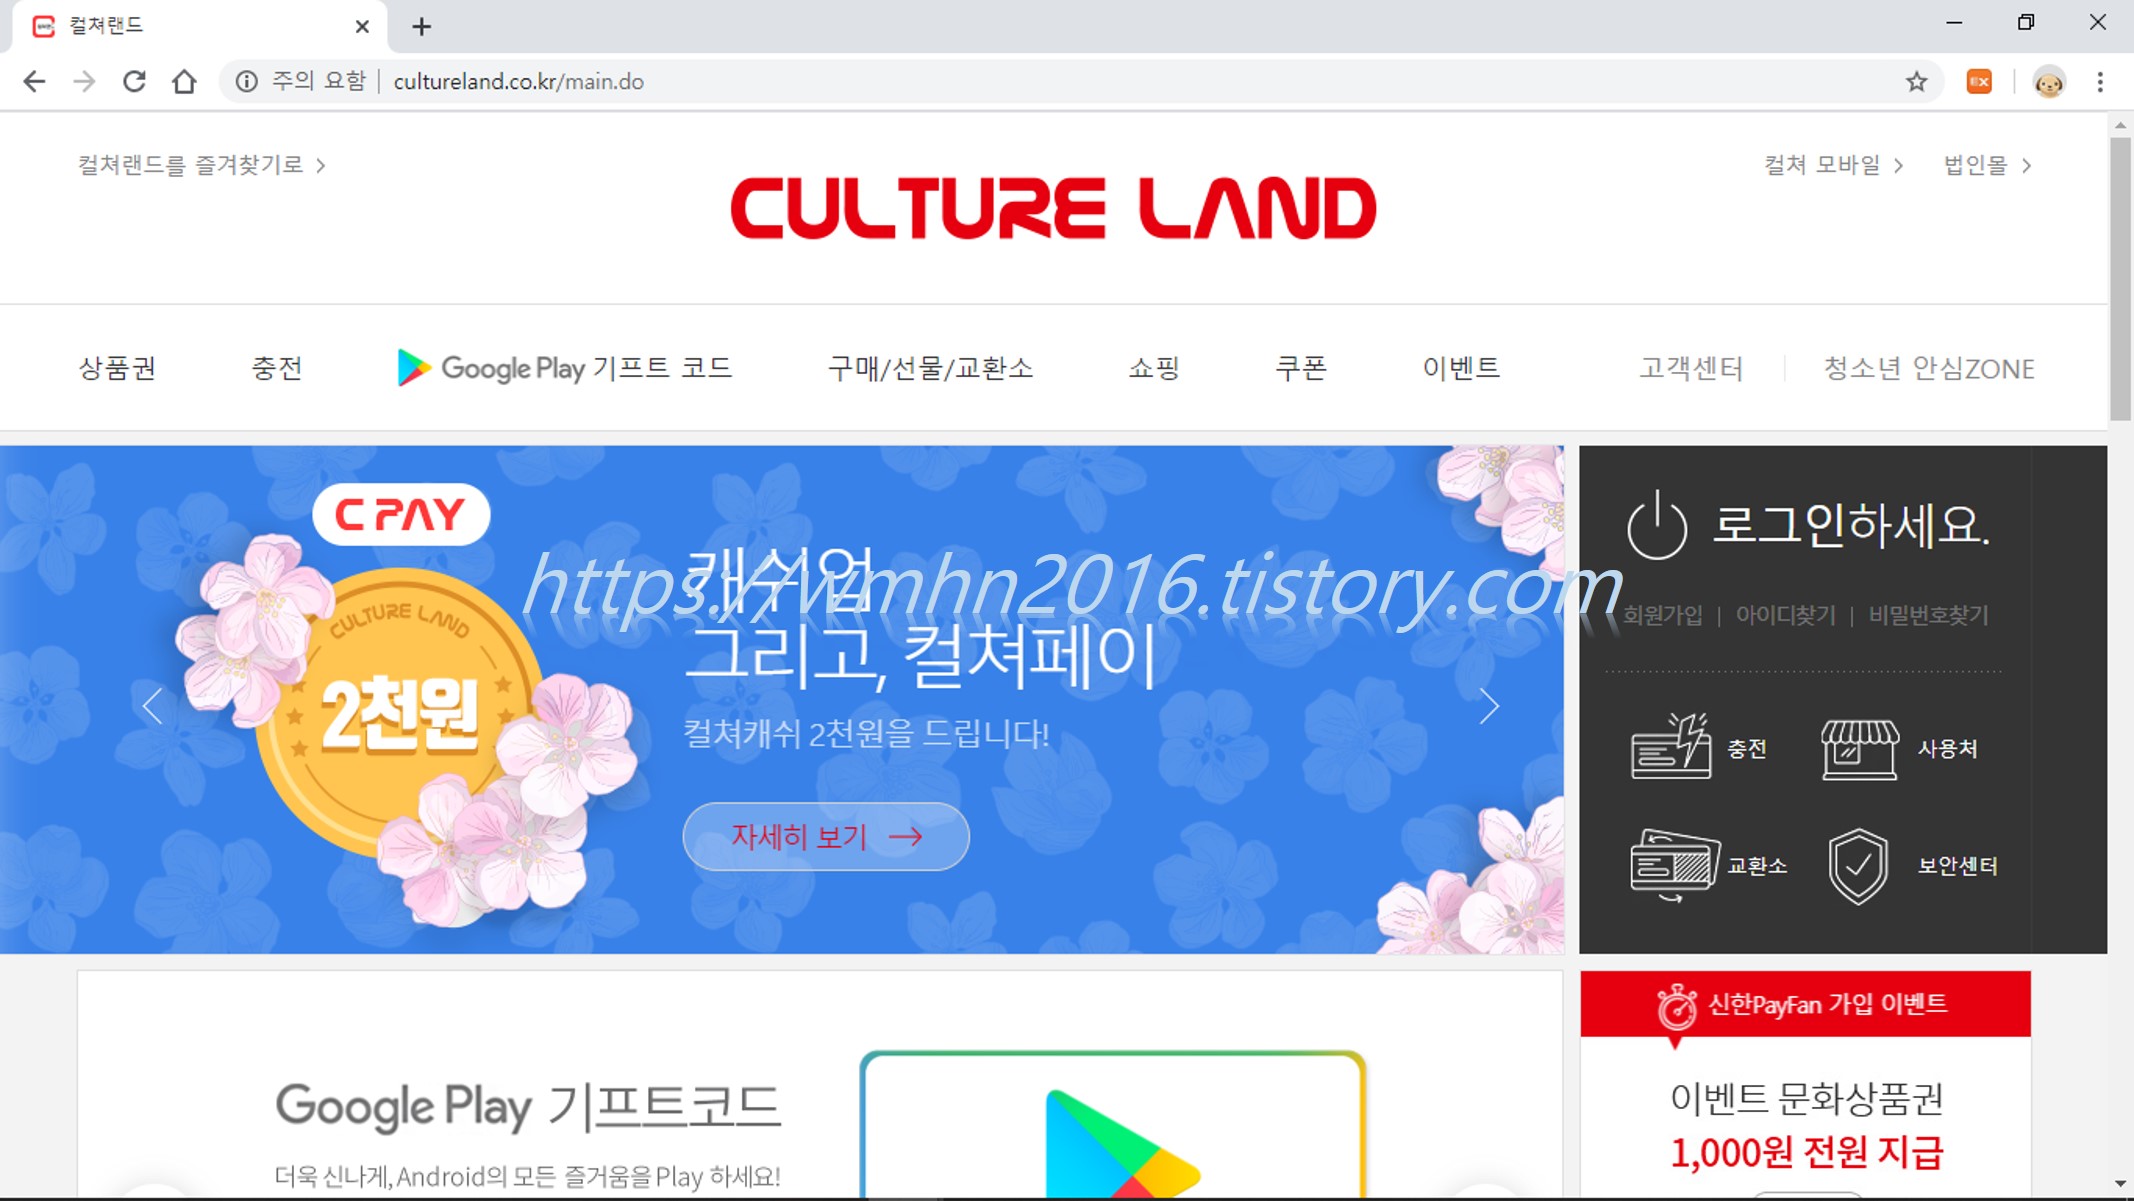Click the power icon to log in
The image size is (2134, 1201).
[x=1657, y=525]
